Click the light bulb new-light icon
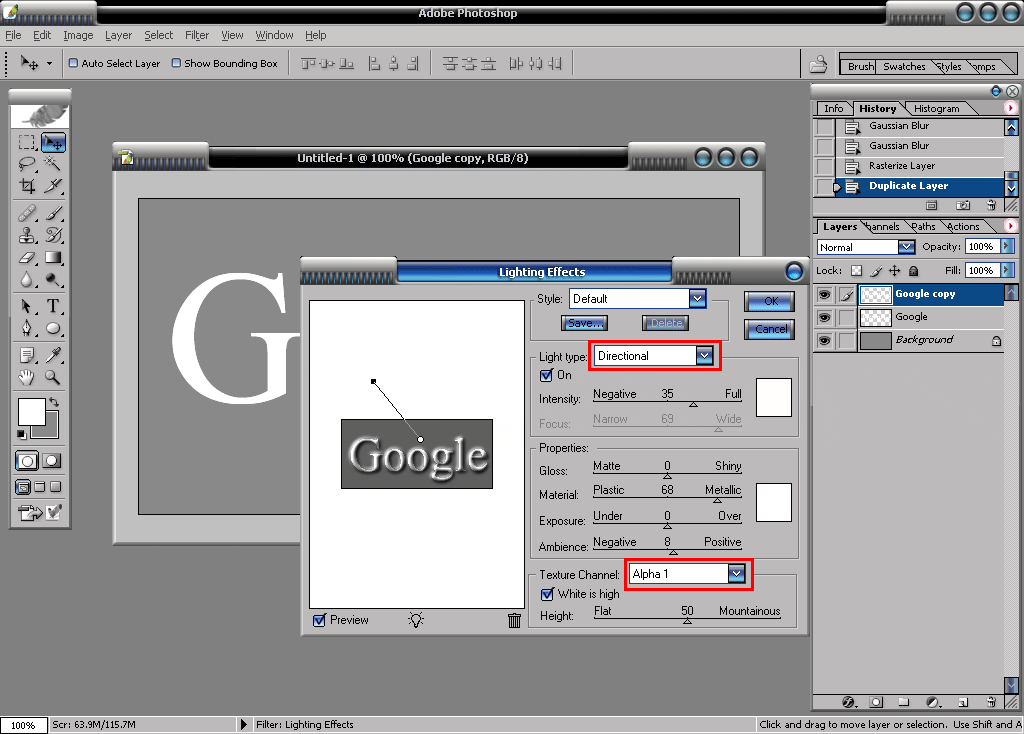Viewport: 1024px width, 734px height. (x=416, y=620)
